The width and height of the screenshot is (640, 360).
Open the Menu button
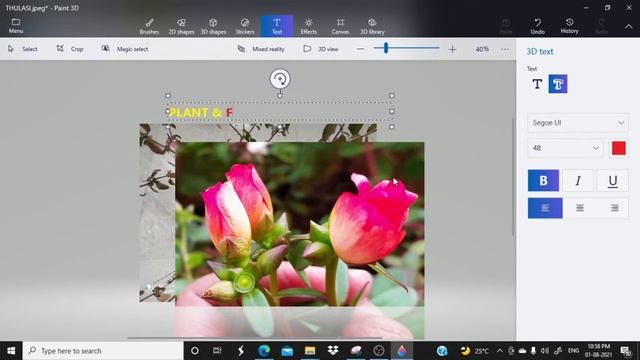pos(16,26)
